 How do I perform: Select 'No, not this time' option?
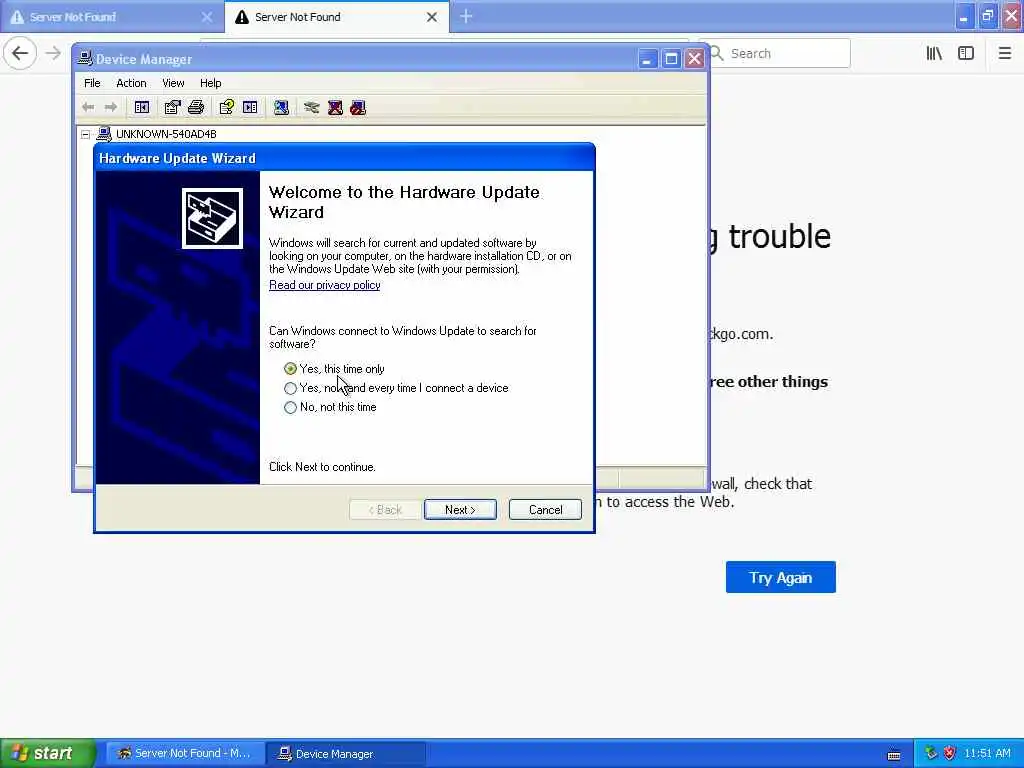(330, 407)
